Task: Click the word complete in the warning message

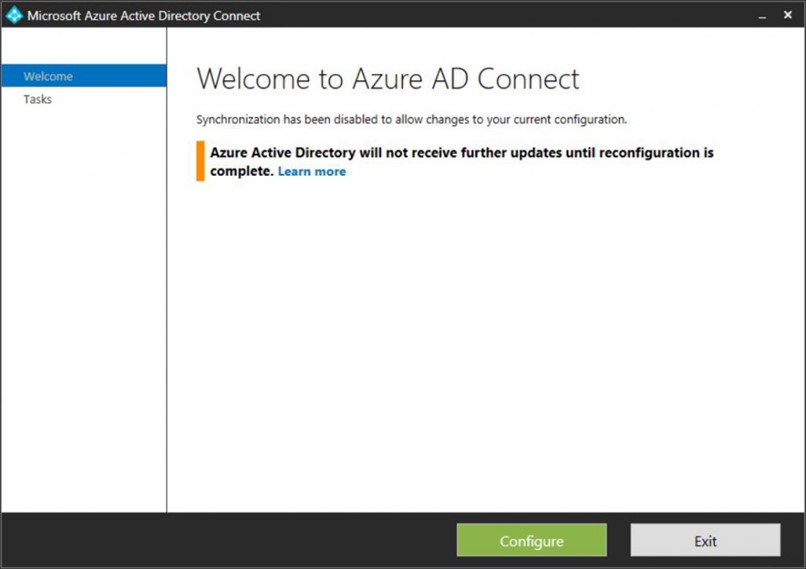Action: tap(242, 172)
